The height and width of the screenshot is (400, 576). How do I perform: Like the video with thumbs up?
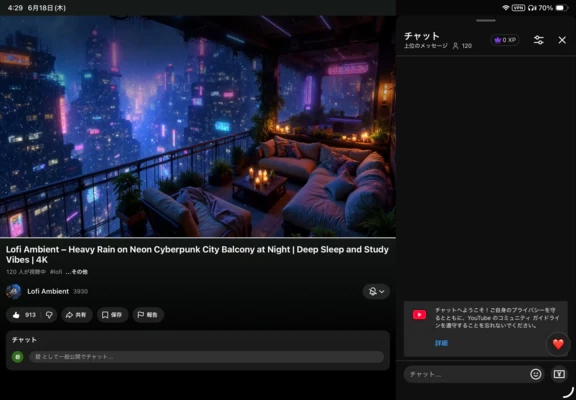click(24, 315)
